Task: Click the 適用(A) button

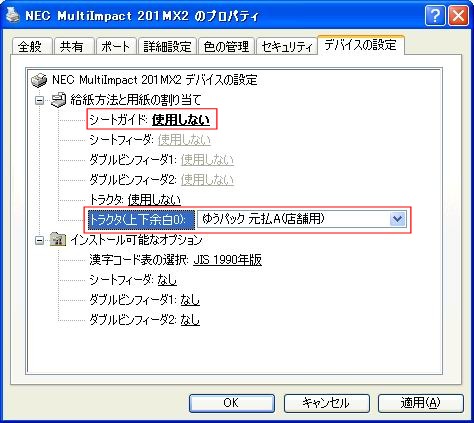Action: point(421,403)
